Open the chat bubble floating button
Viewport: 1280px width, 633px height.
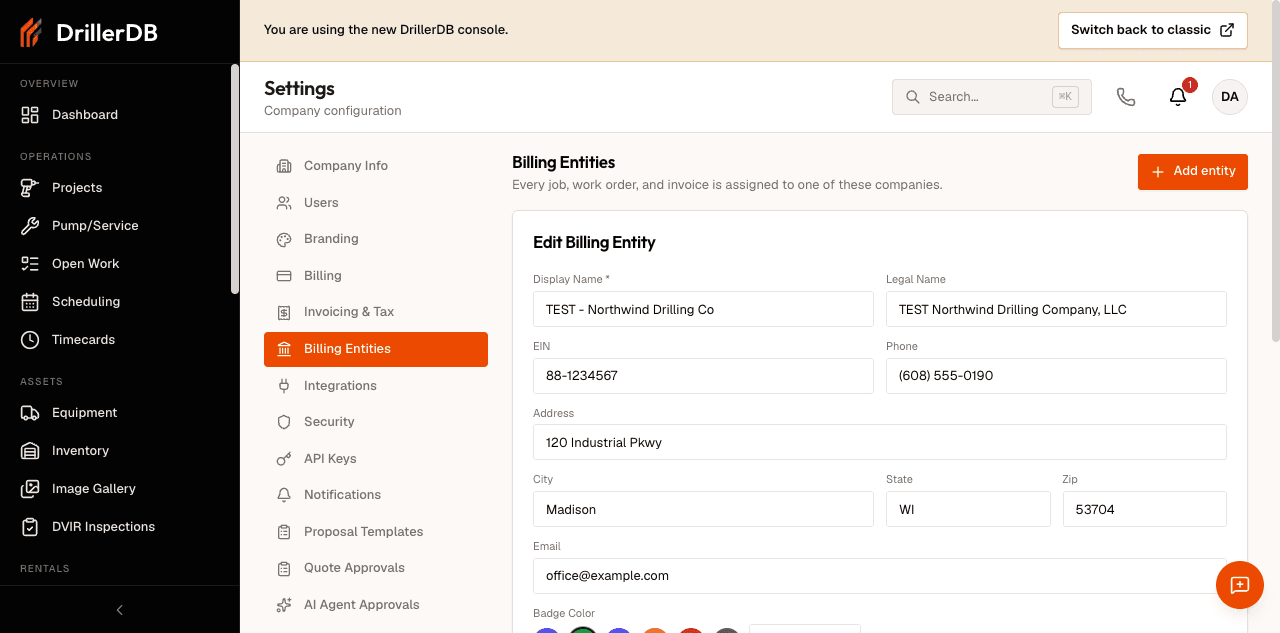point(1240,585)
